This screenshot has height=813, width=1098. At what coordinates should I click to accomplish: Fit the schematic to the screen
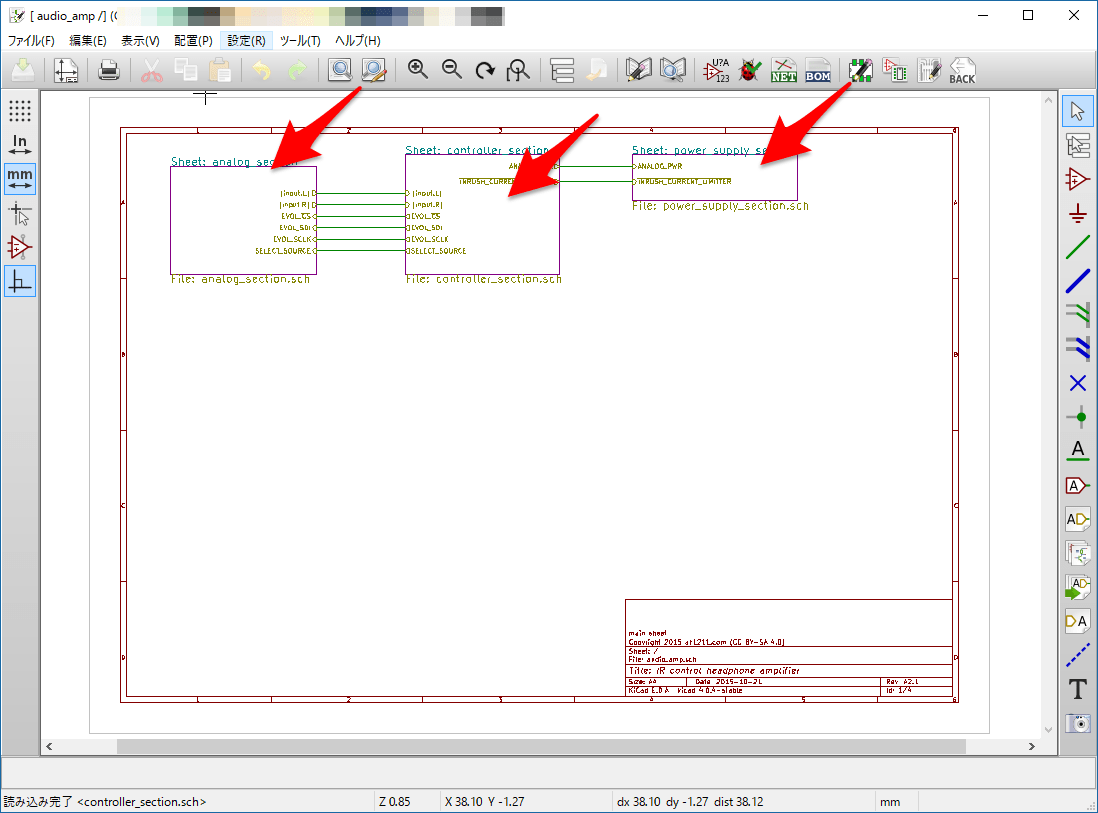[x=518, y=71]
